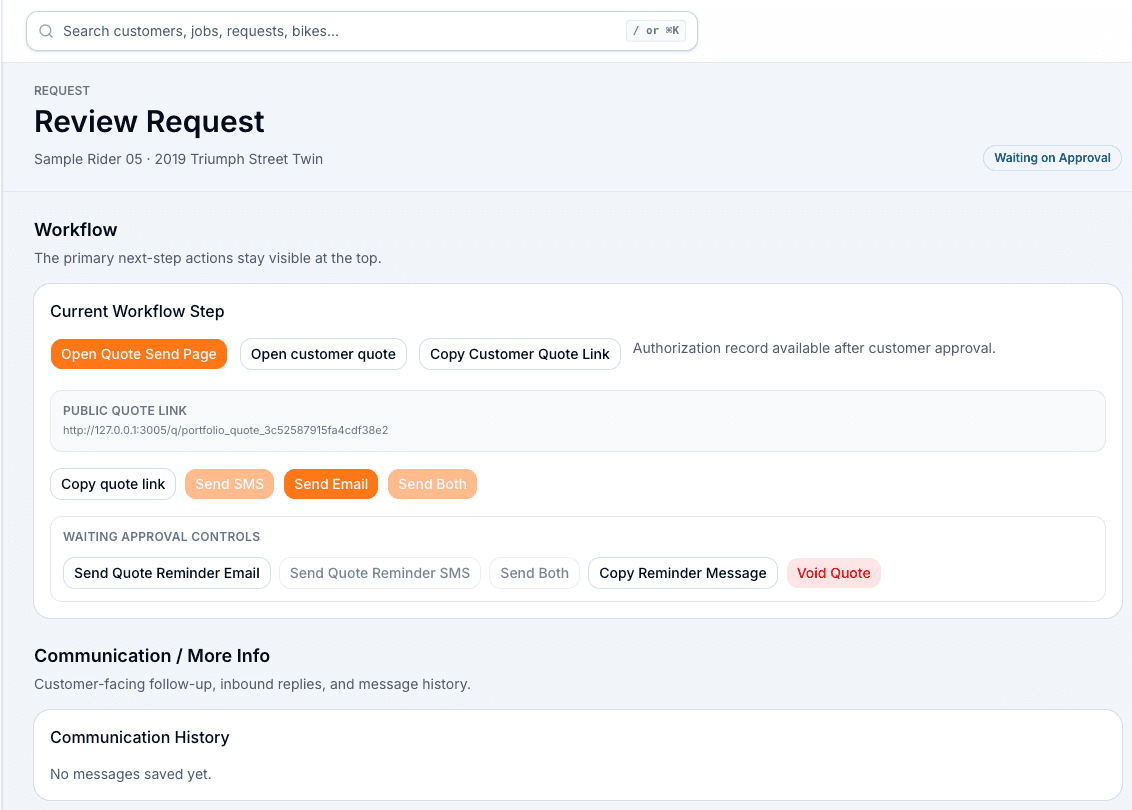Viewport: 1132px width, 810px height.
Task: Send the quote by Email
Action: pyautogui.click(x=331, y=484)
